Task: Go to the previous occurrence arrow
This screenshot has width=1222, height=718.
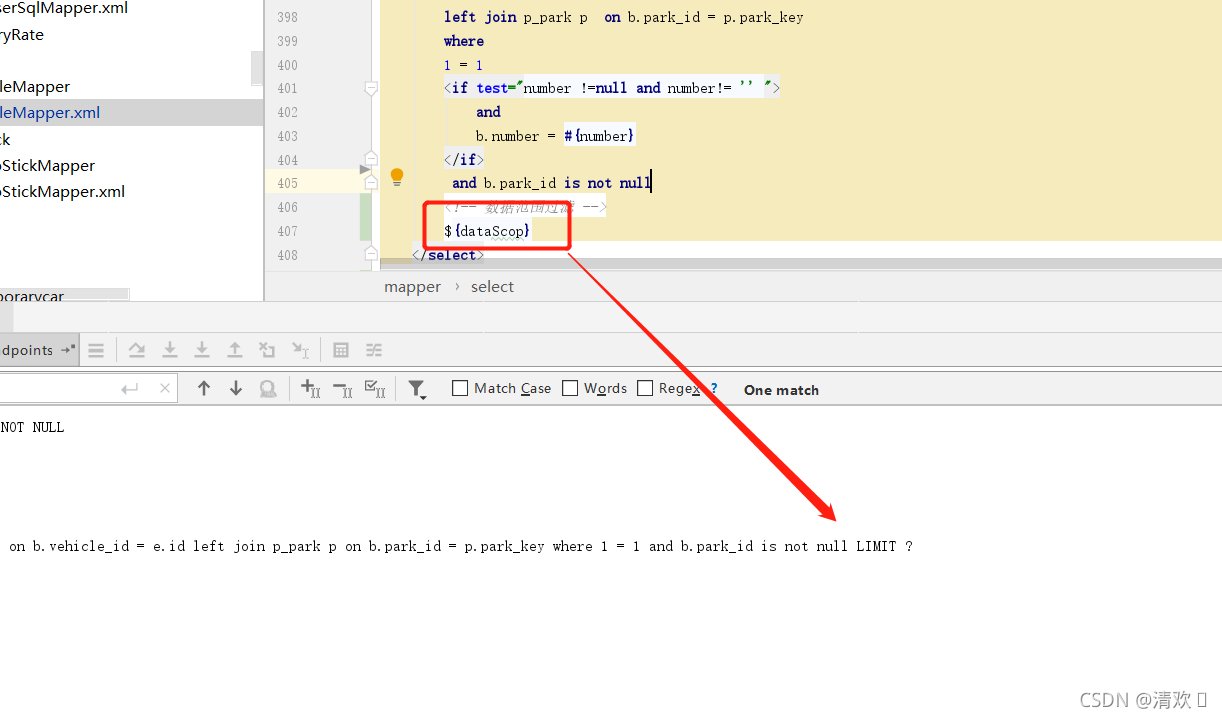Action: click(204, 389)
